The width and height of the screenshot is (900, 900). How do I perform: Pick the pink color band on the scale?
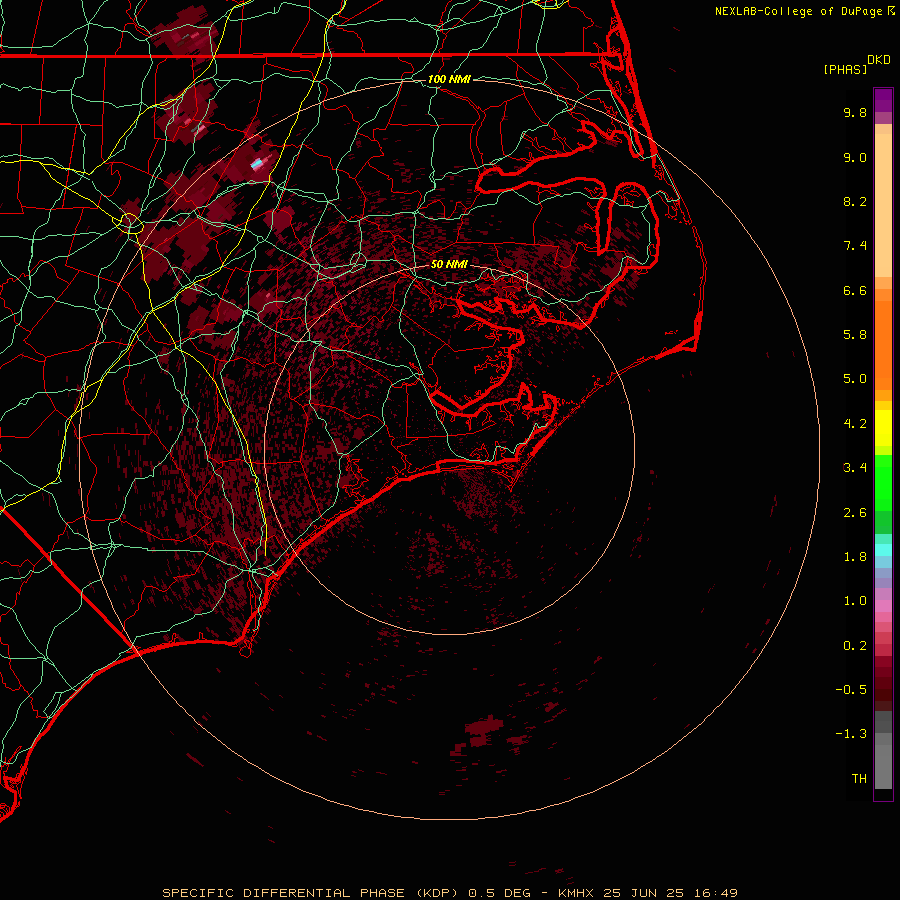click(883, 606)
